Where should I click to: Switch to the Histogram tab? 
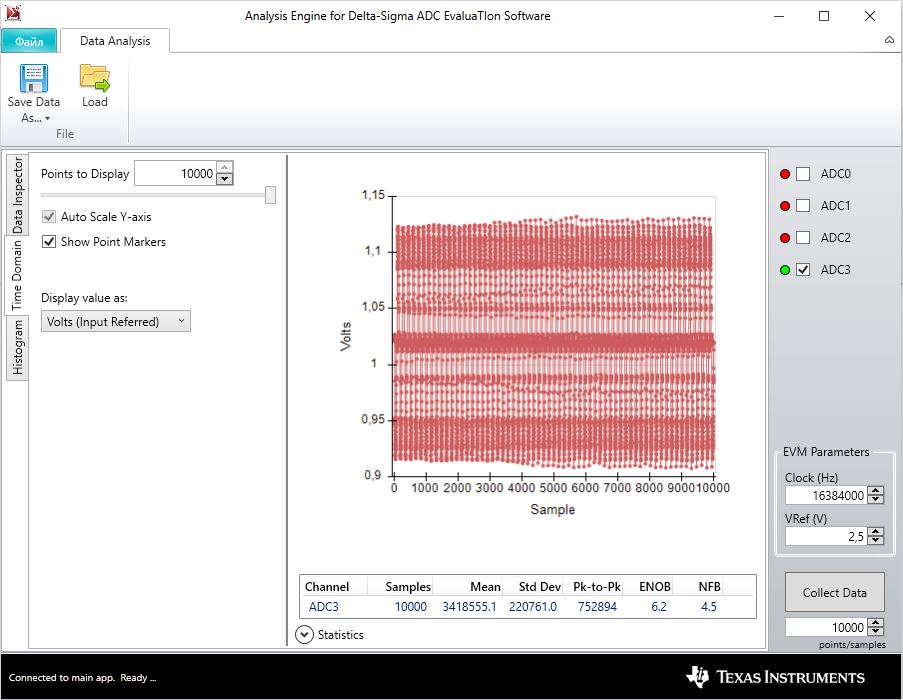pyautogui.click(x=17, y=348)
